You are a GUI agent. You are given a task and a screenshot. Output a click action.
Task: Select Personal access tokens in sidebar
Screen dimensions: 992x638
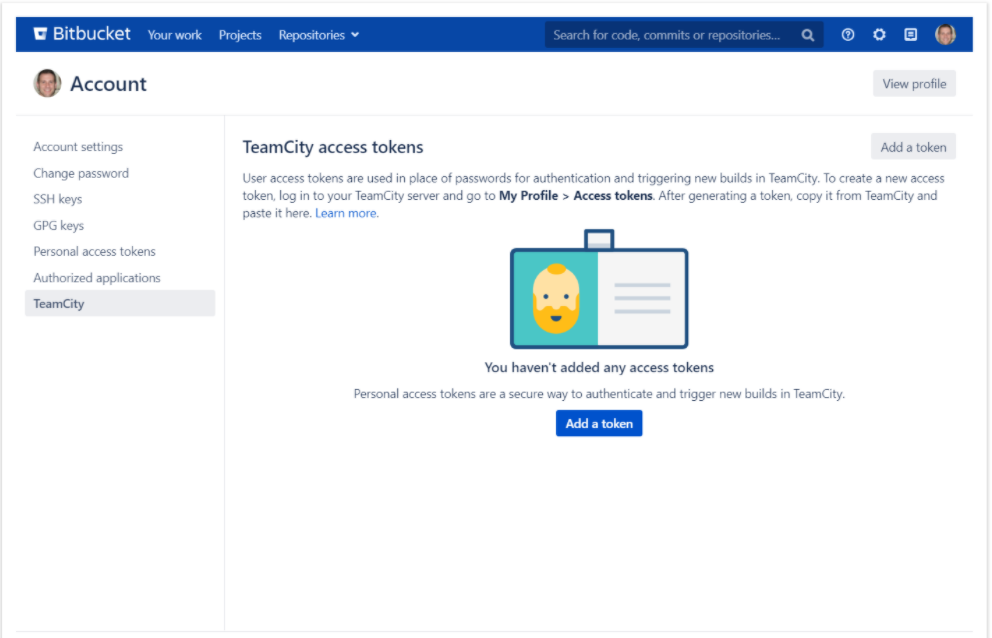[94, 252]
